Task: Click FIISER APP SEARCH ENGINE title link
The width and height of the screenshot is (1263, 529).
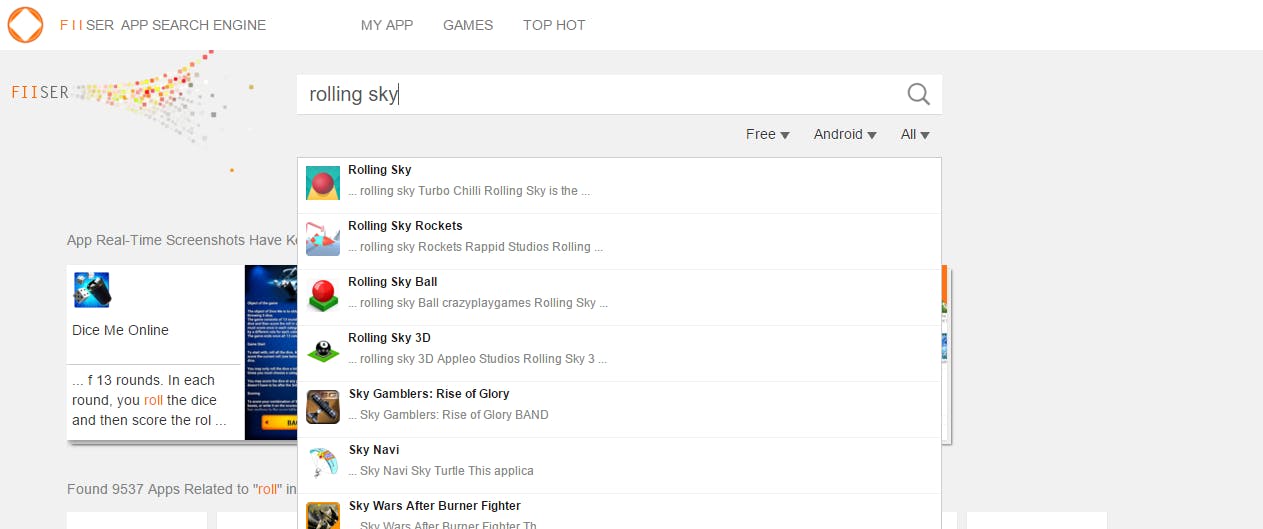Action: (x=163, y=25)
